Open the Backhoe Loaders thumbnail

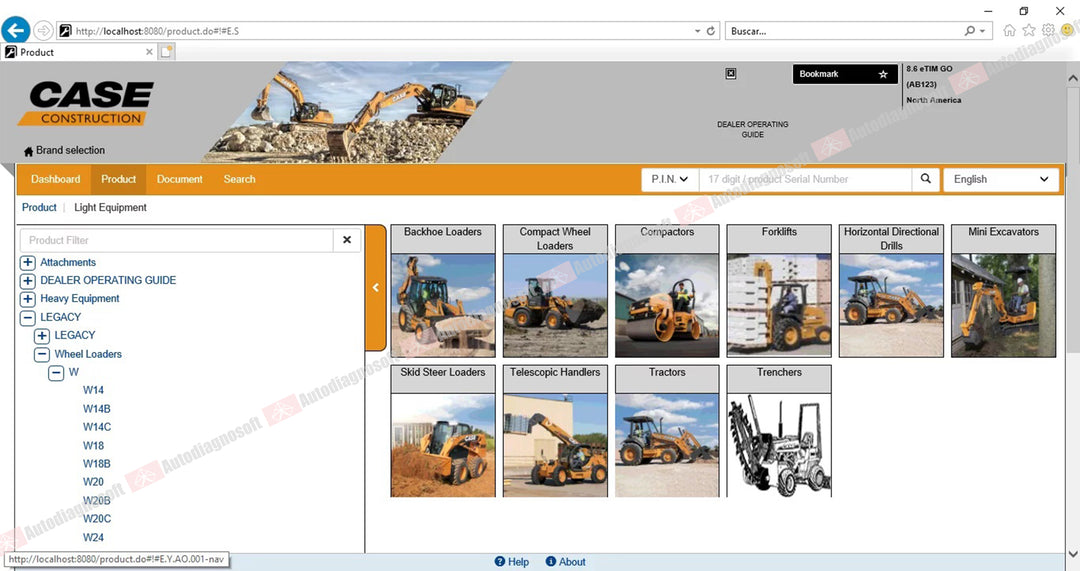point(443,291)
